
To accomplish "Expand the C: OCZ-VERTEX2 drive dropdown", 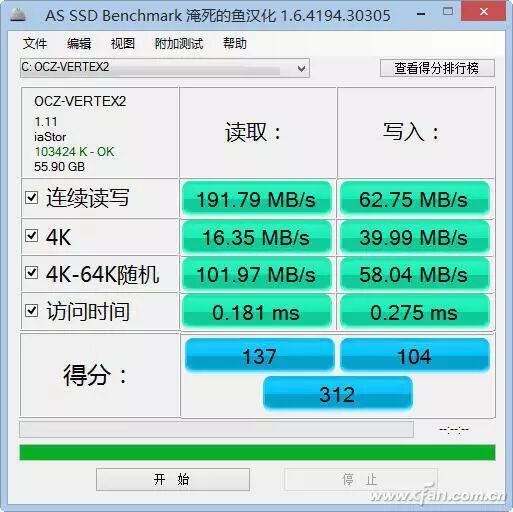I will (165, 68).
